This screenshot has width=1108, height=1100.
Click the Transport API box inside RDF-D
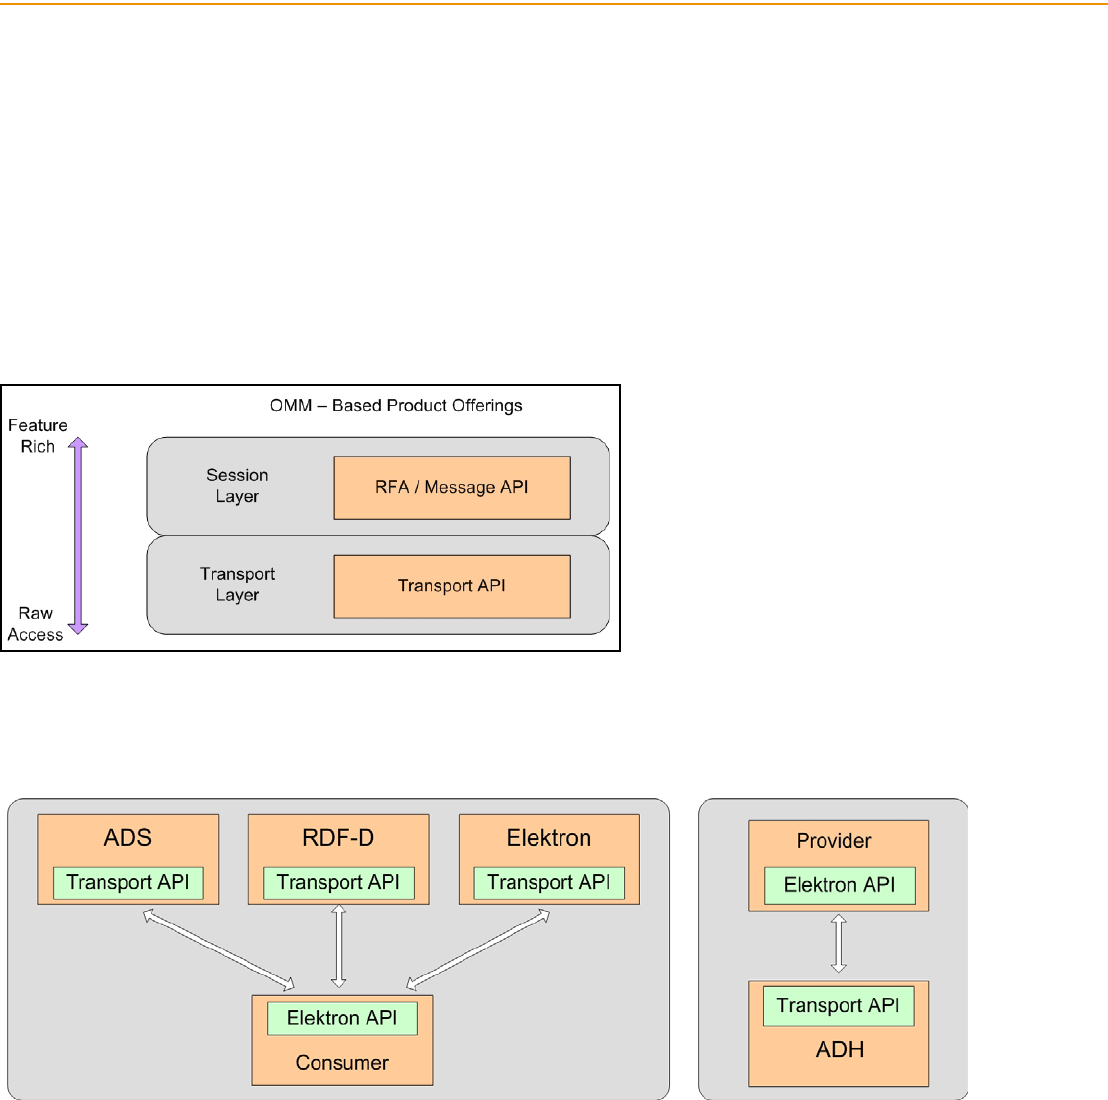pyautogui.click(x=338, y=883)
